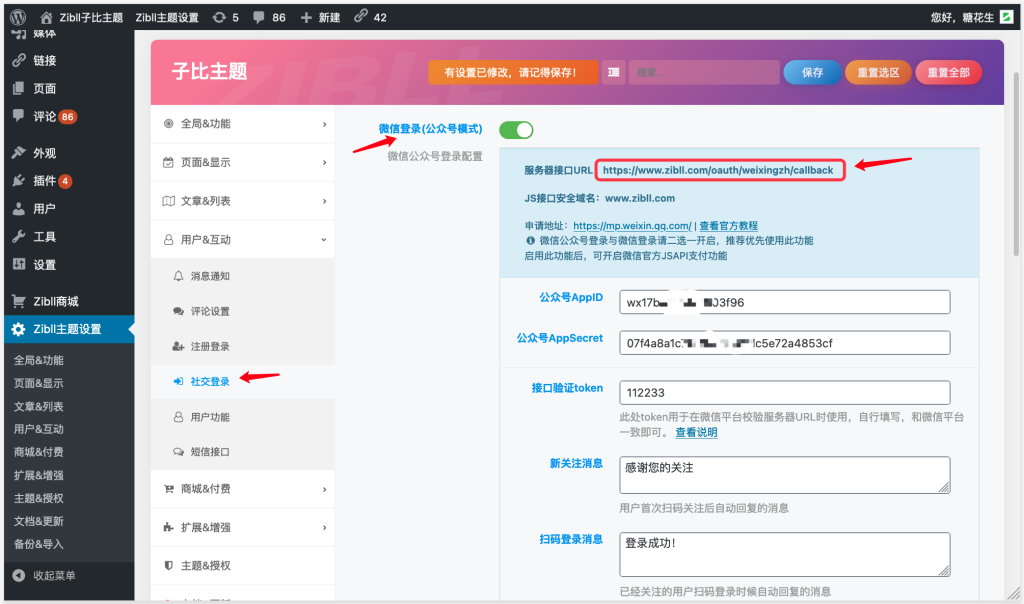Image resolution: width=1024 pixels, height=604 pixels.
Task: Click the updates icon showing 5
Action: click(x=219, y=17)
